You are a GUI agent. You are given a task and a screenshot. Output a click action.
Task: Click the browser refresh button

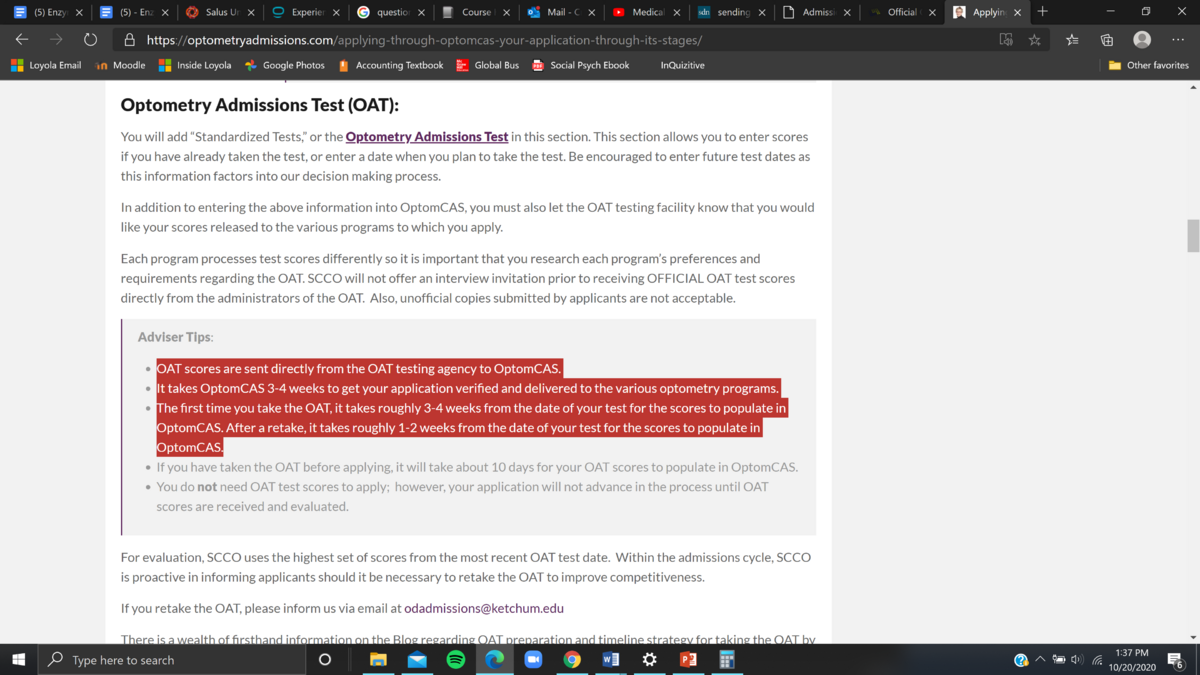(x=90, y=40)
